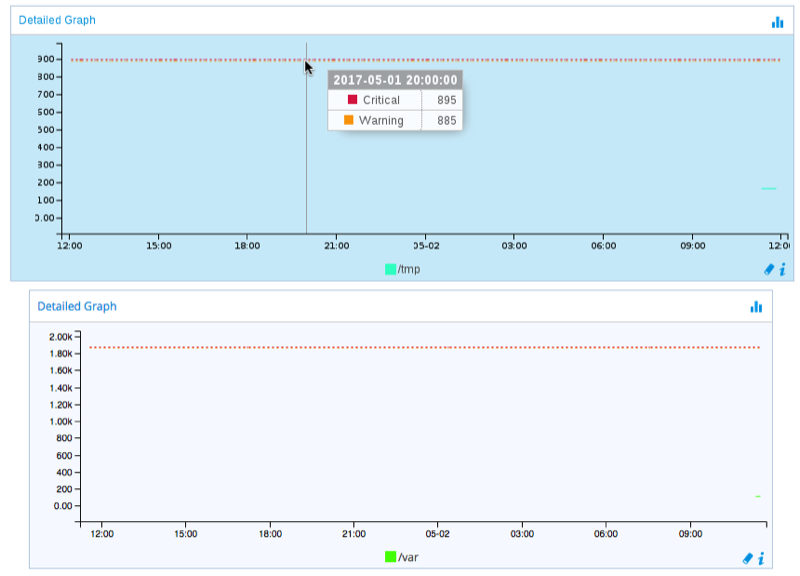Screen dimensions: 800x576
Task: Click the orange Warning swatch in the tooltip
Action: [x=349, y=120]
